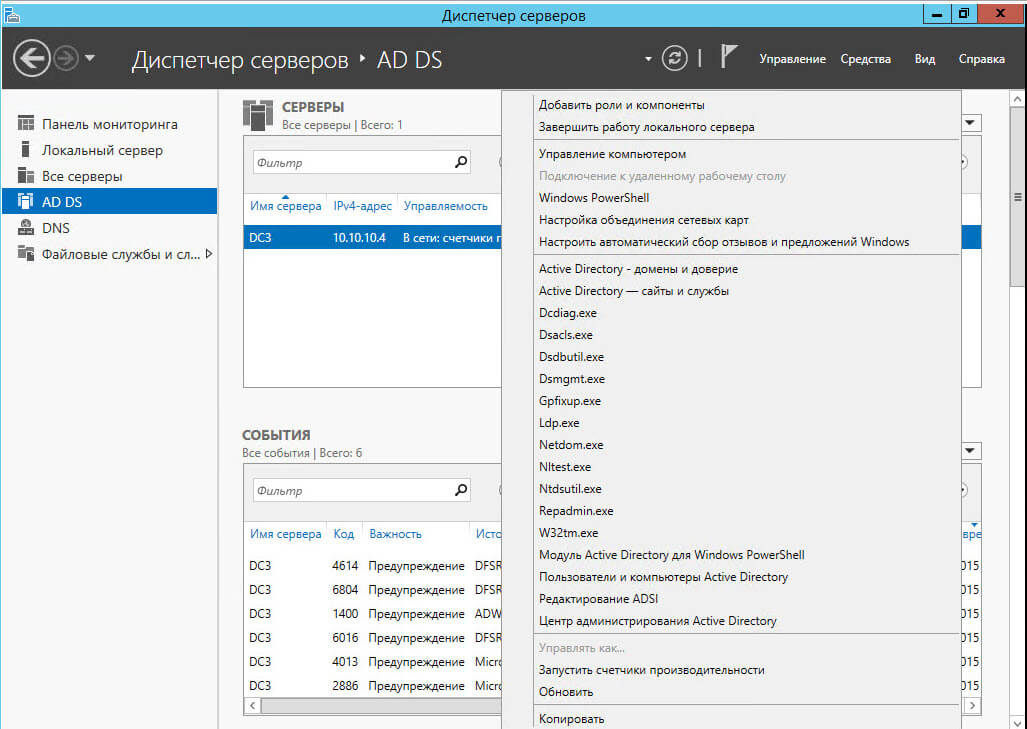Select event with code 1400
Image resolution: width=1027 pixels, height=729 pixels.
coord(373,614)
